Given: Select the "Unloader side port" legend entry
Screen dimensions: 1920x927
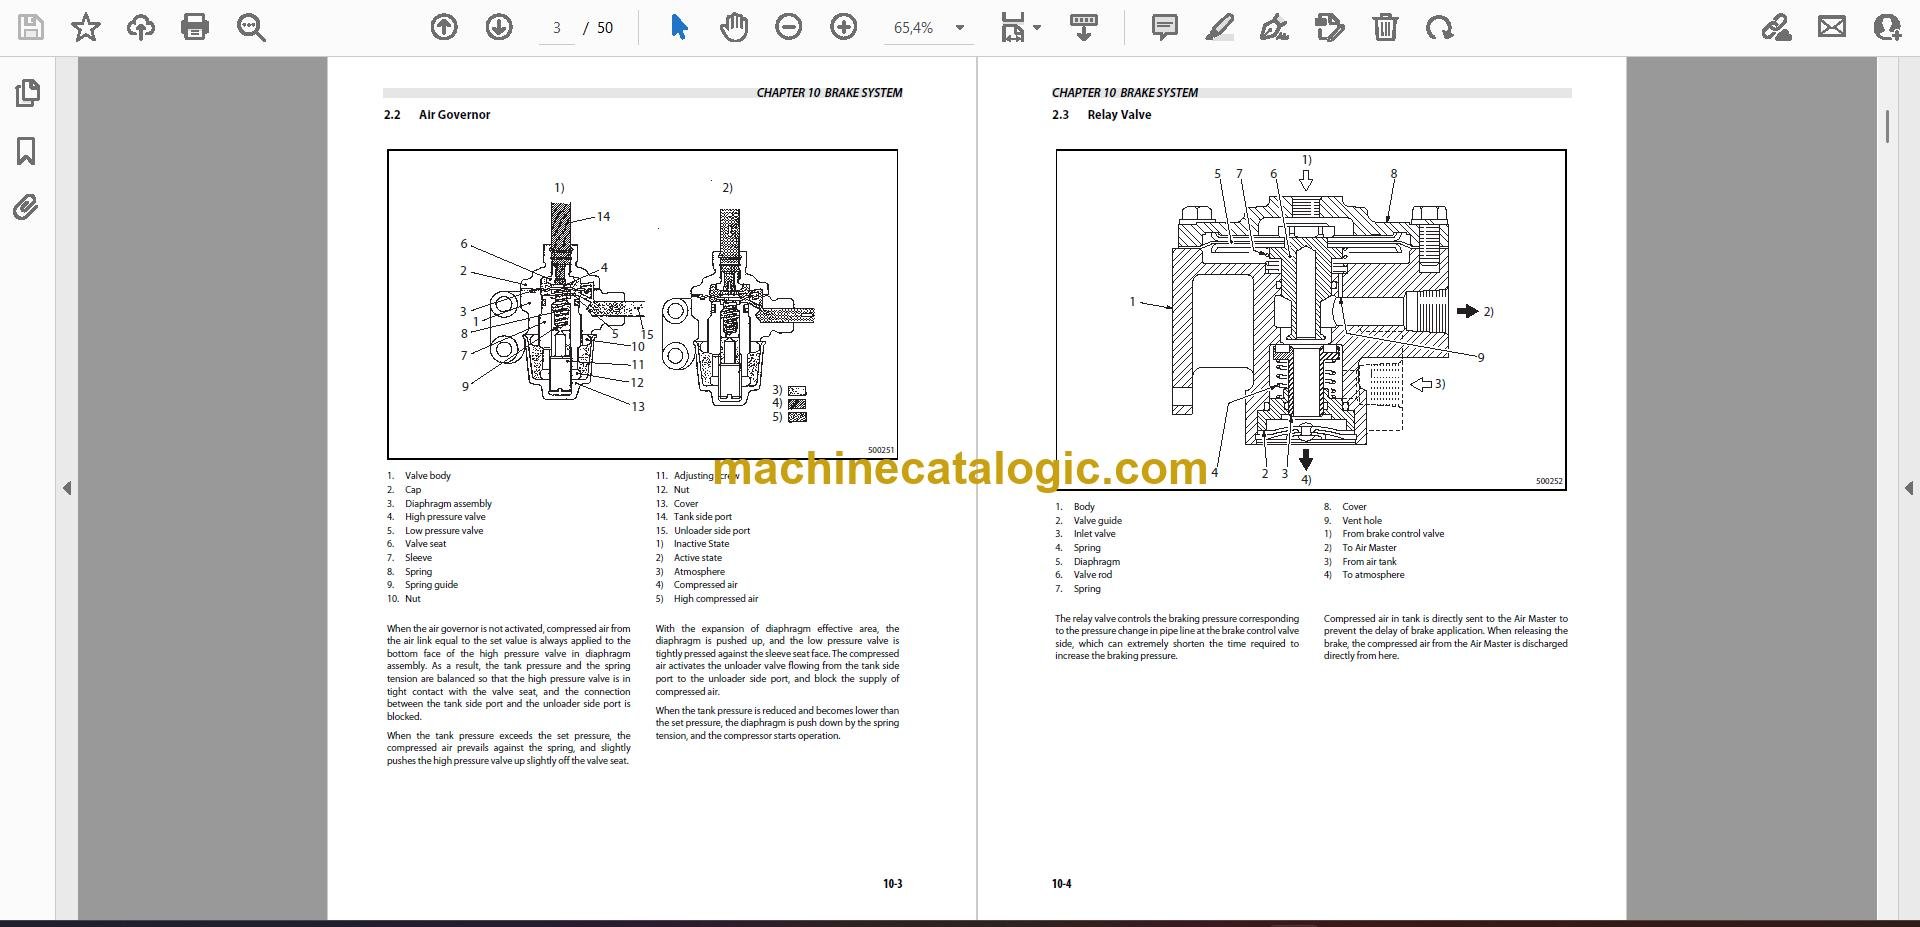Looking at the screenshot, I should pyautogui.click(x=712, y=531).
